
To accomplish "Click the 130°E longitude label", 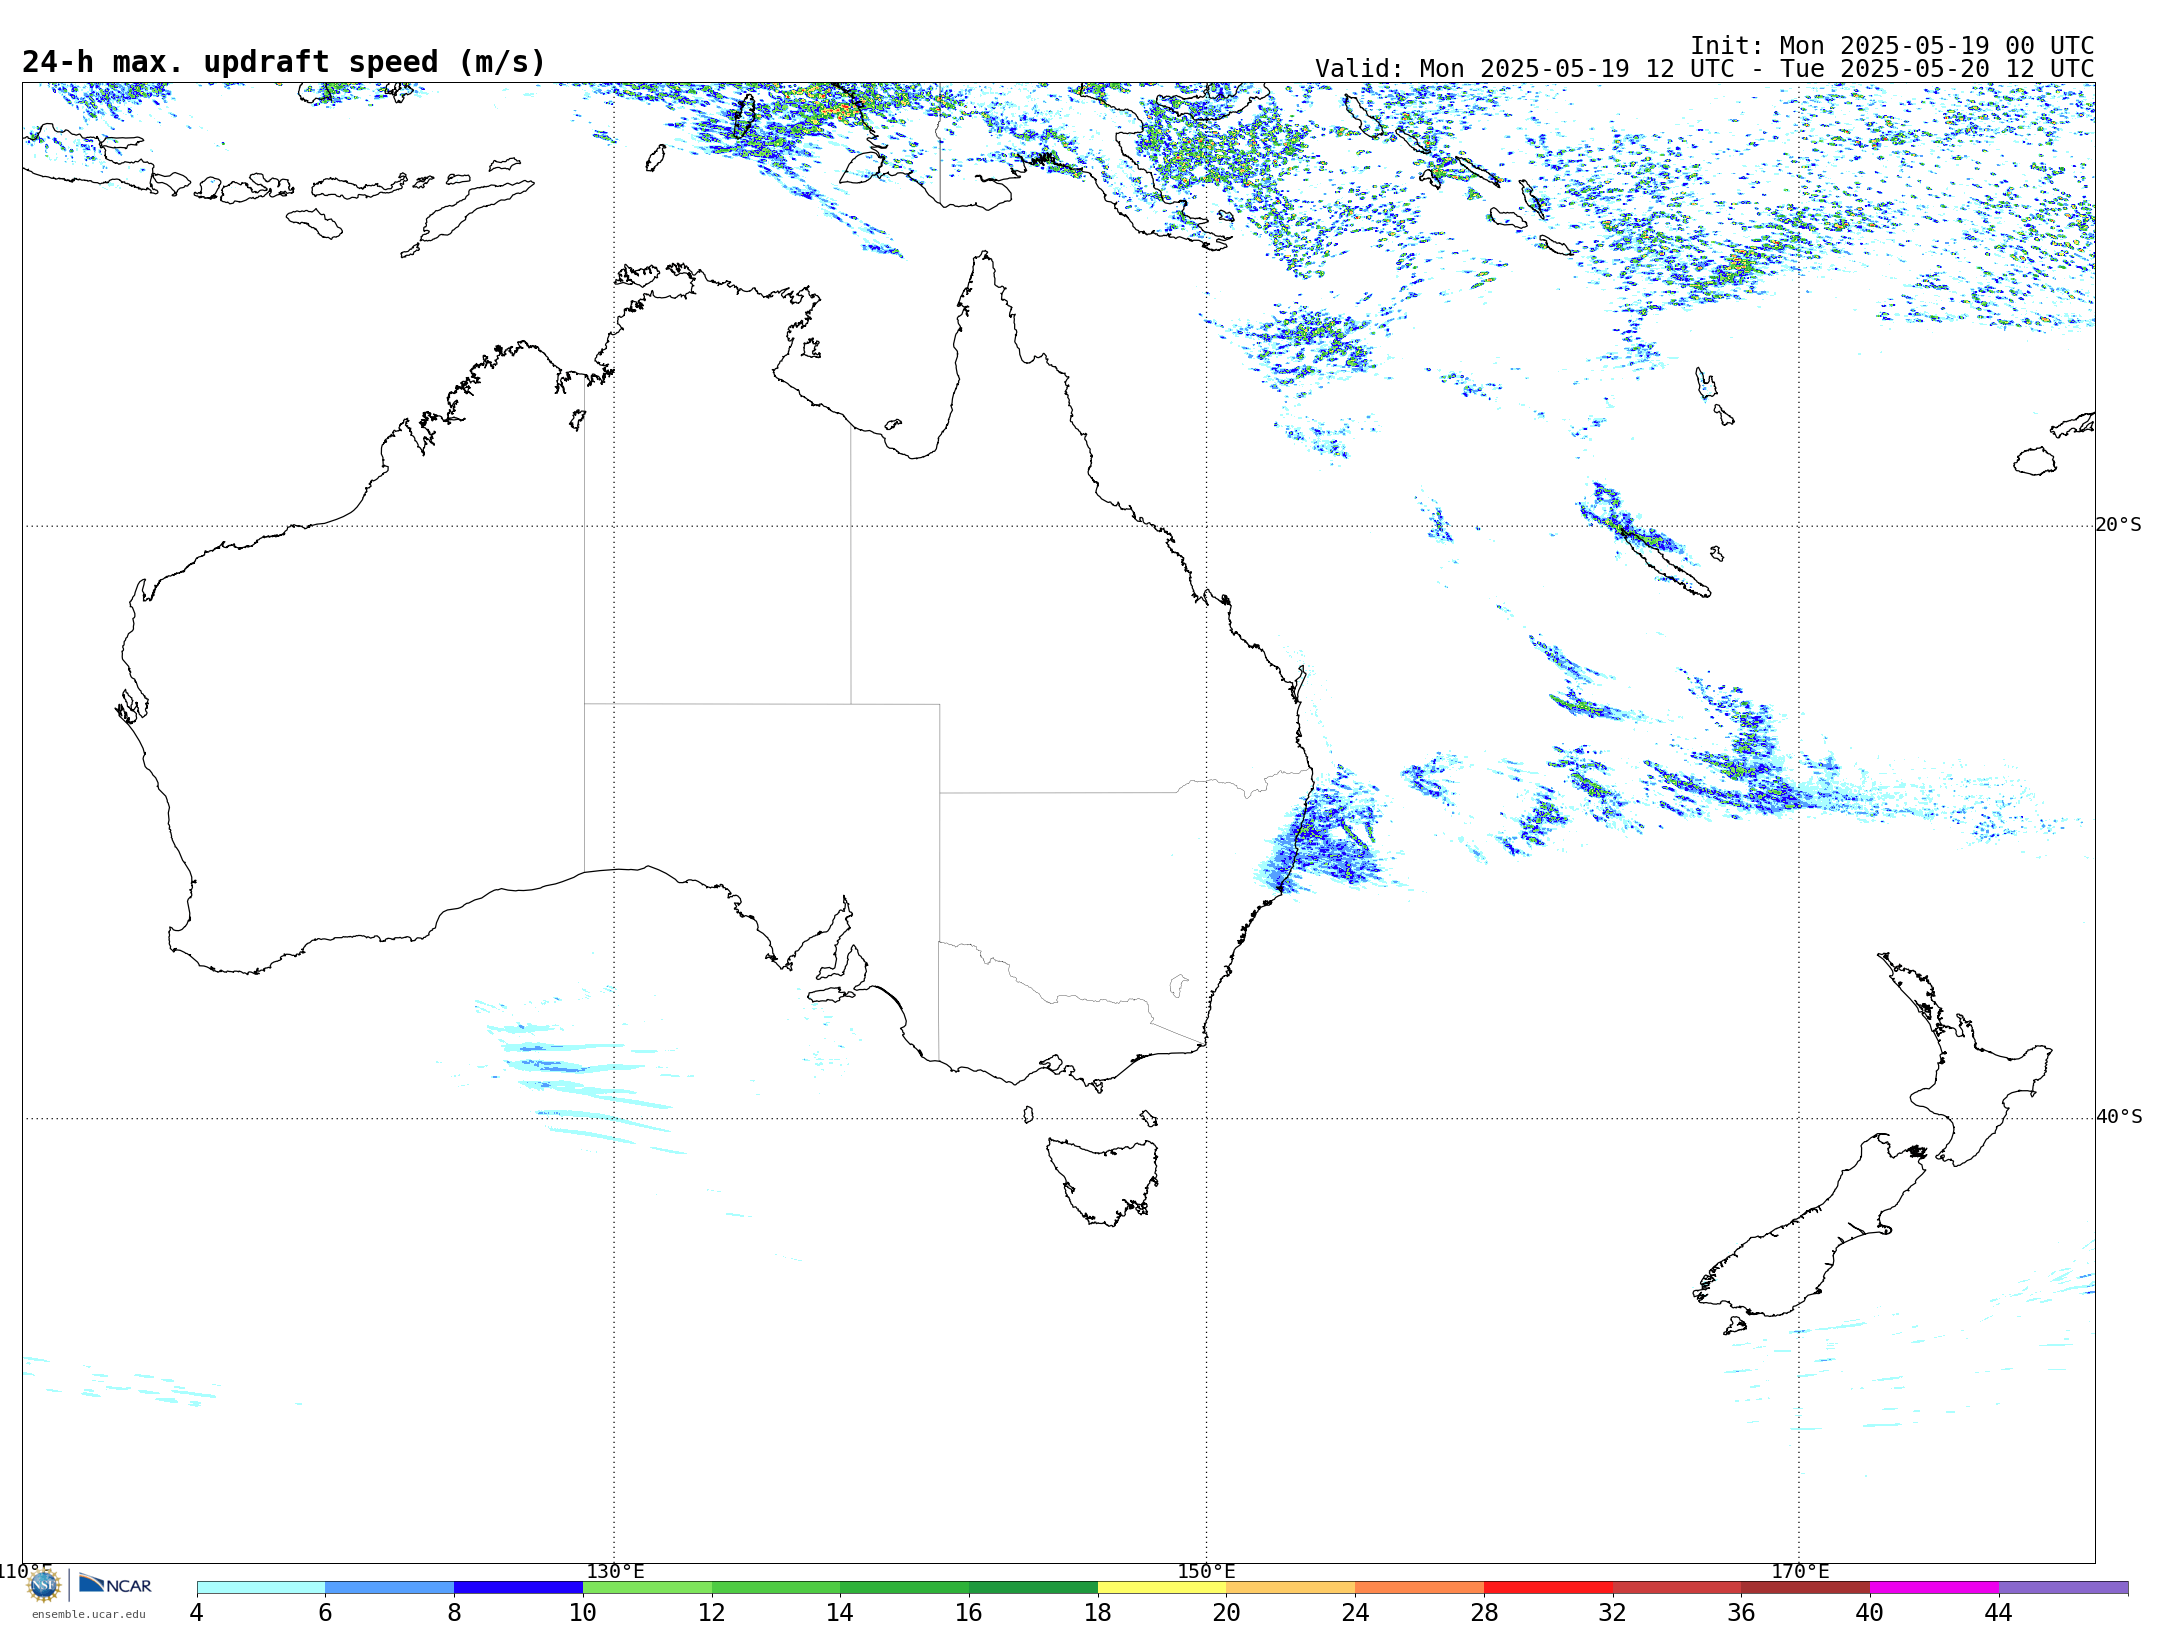I will pyautogui.click(x=615, y=1571).
